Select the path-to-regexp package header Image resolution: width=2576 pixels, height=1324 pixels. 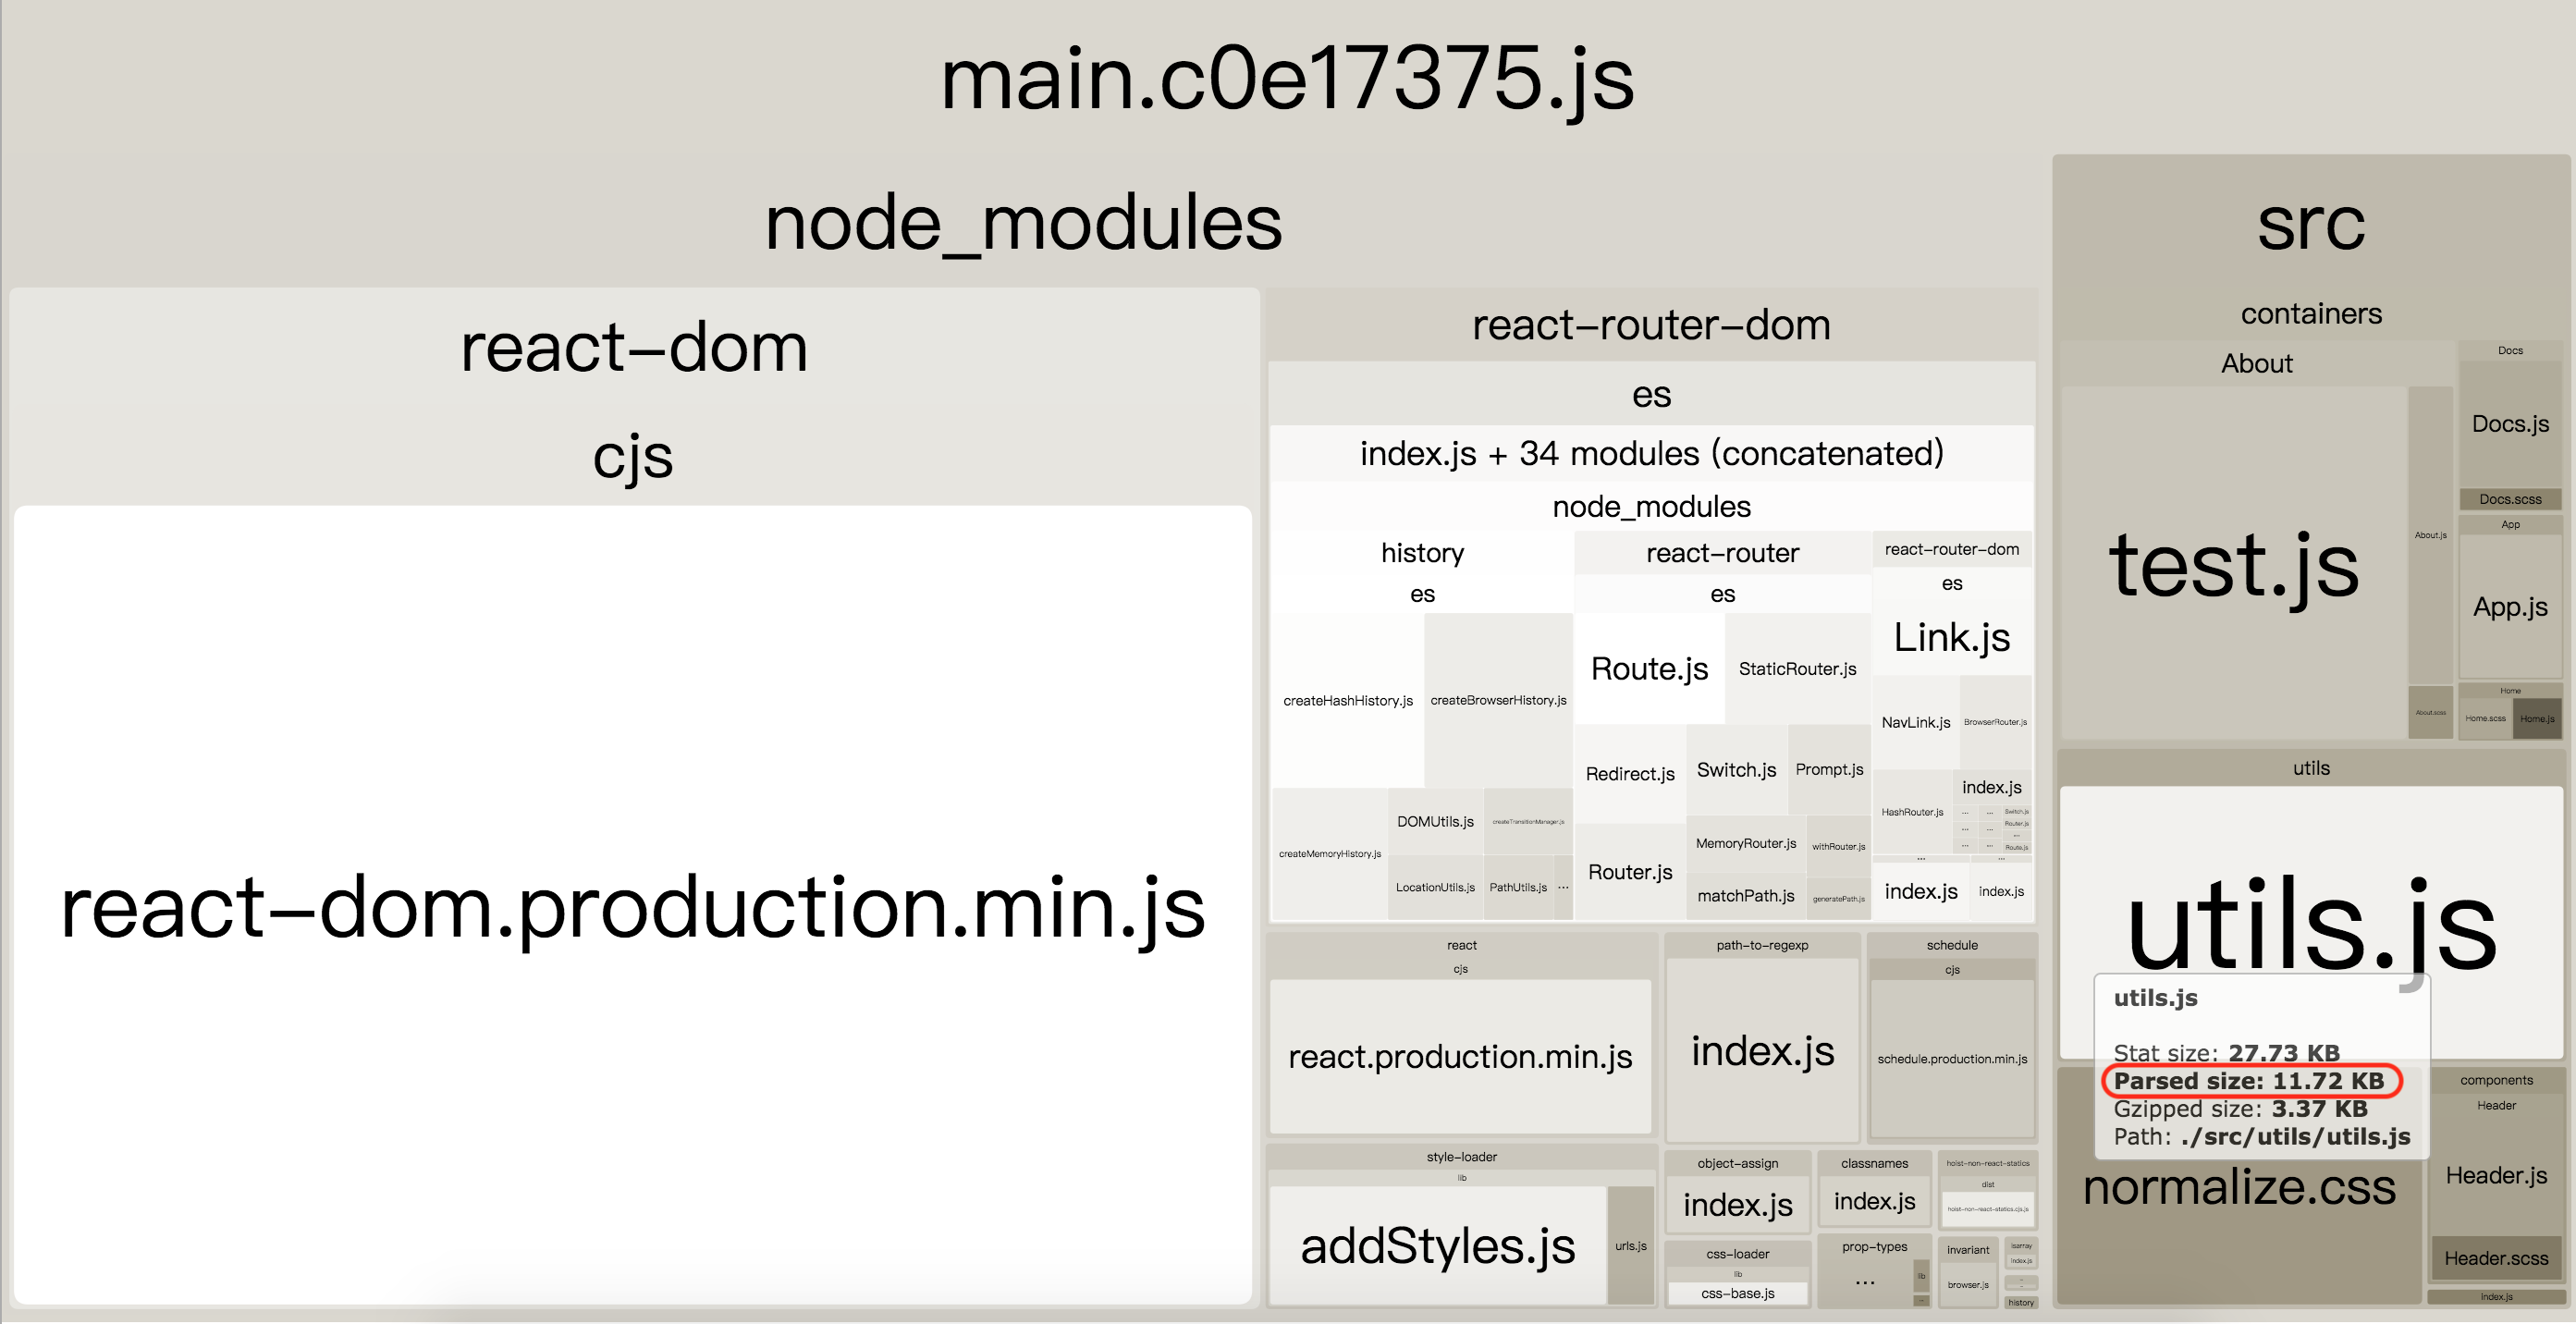click(x=1762, y=945)
